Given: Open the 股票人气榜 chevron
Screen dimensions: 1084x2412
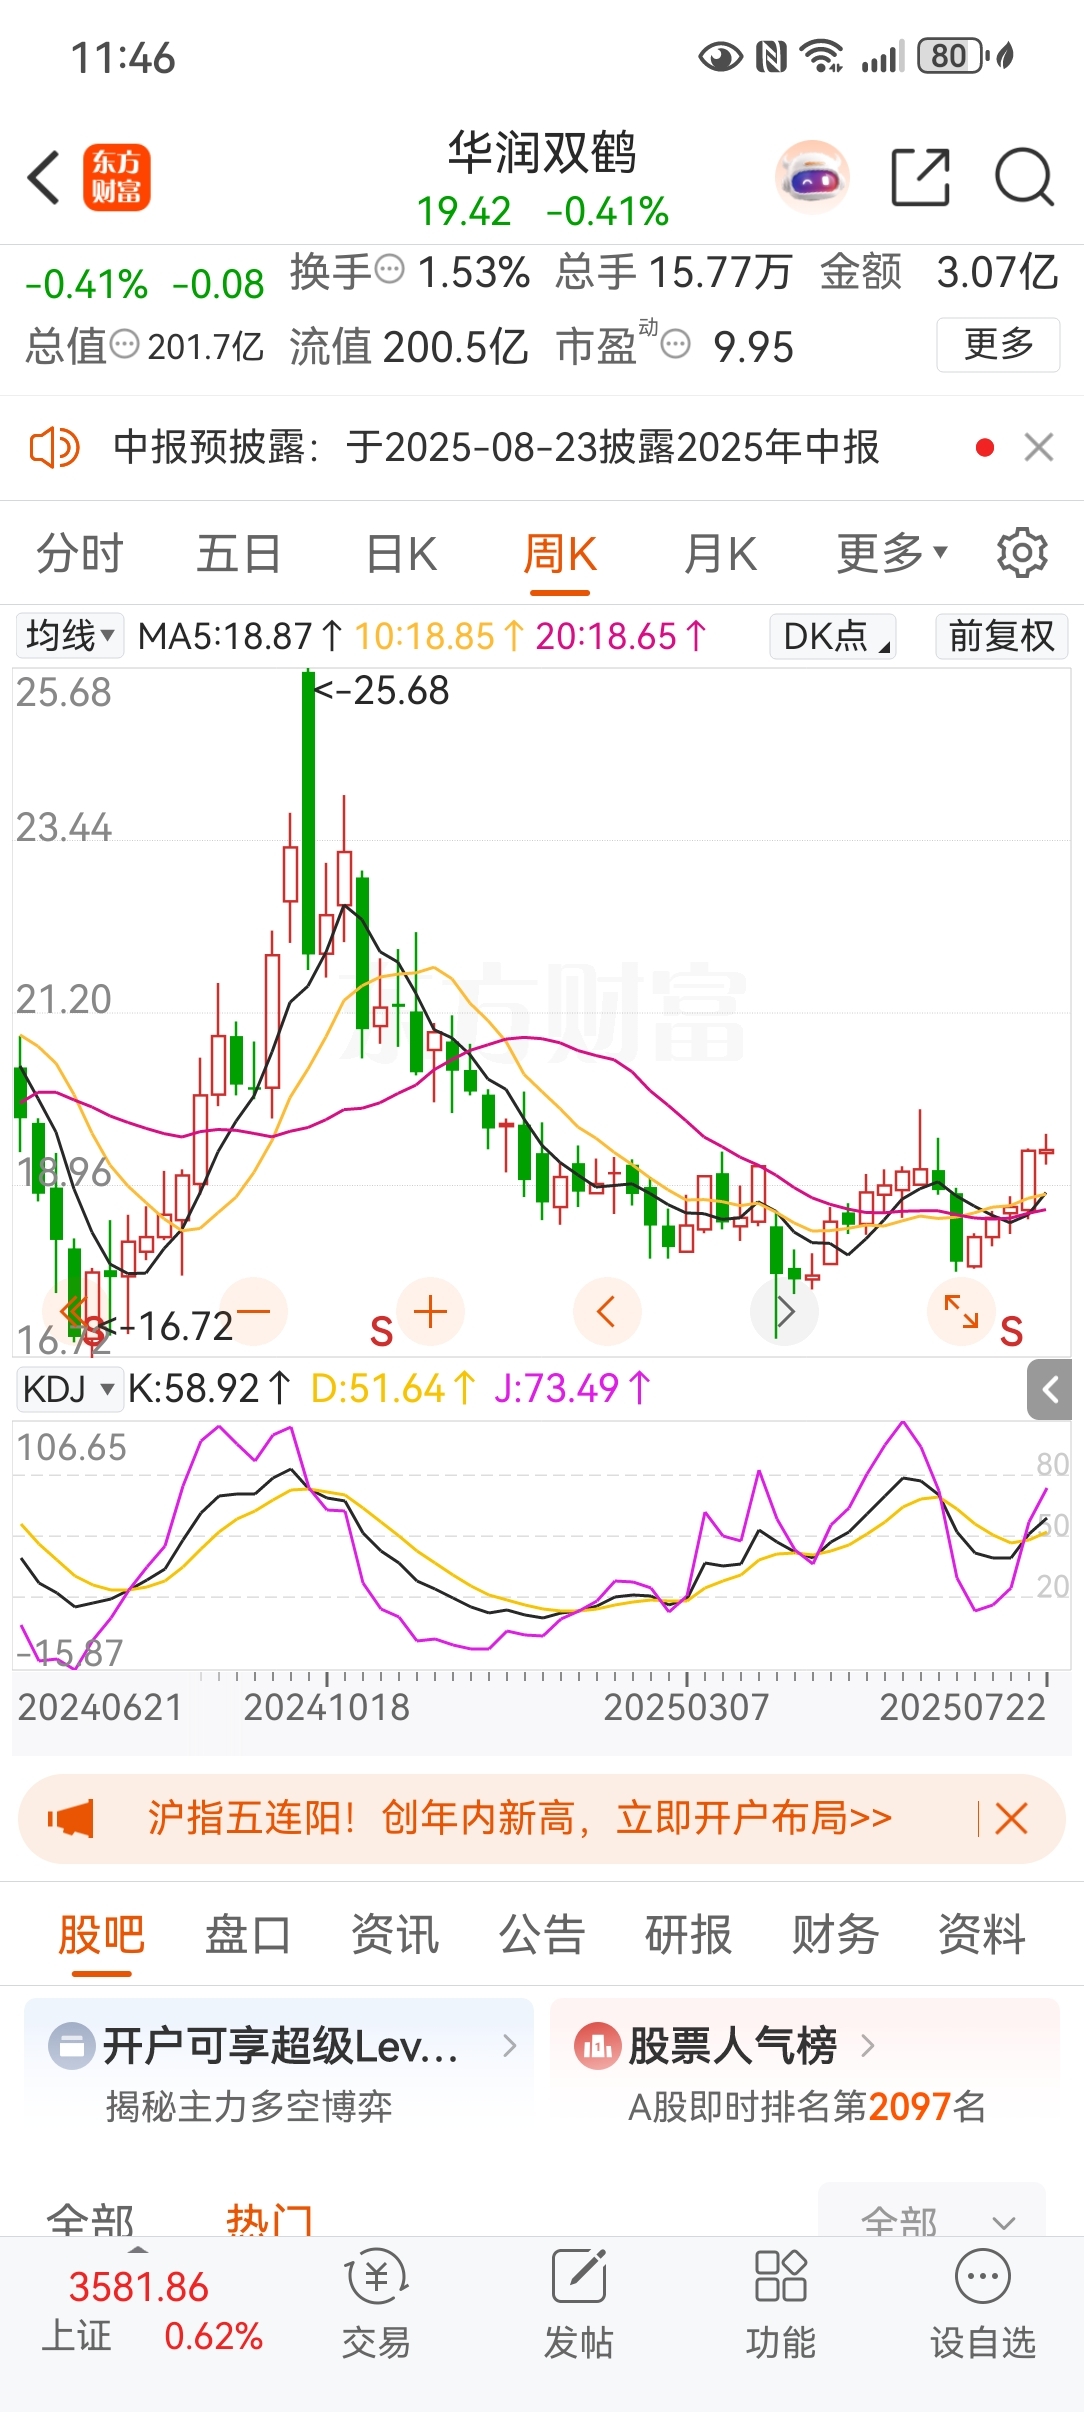Looking at the screenshot, I should (867, 2046).
